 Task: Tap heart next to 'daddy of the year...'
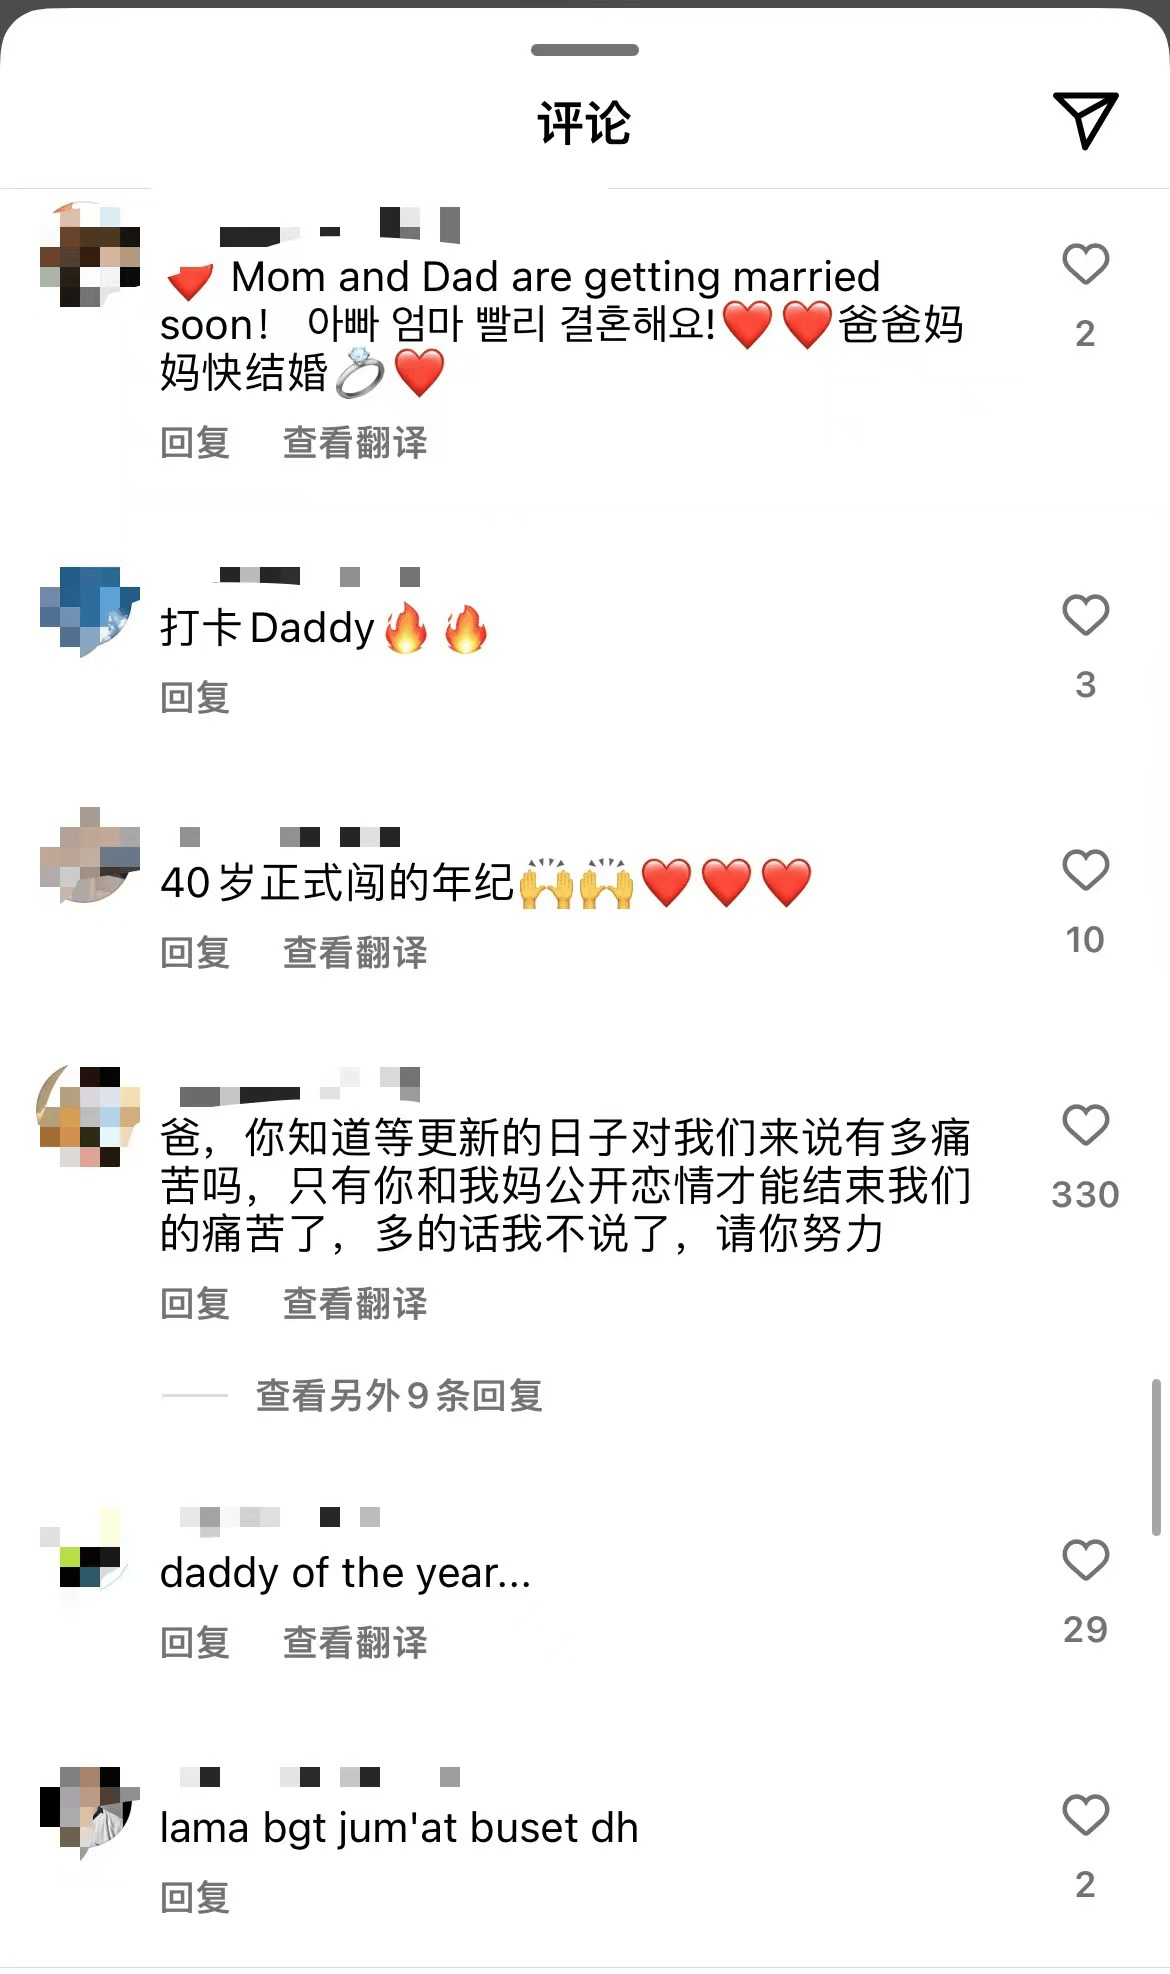1085,1560
